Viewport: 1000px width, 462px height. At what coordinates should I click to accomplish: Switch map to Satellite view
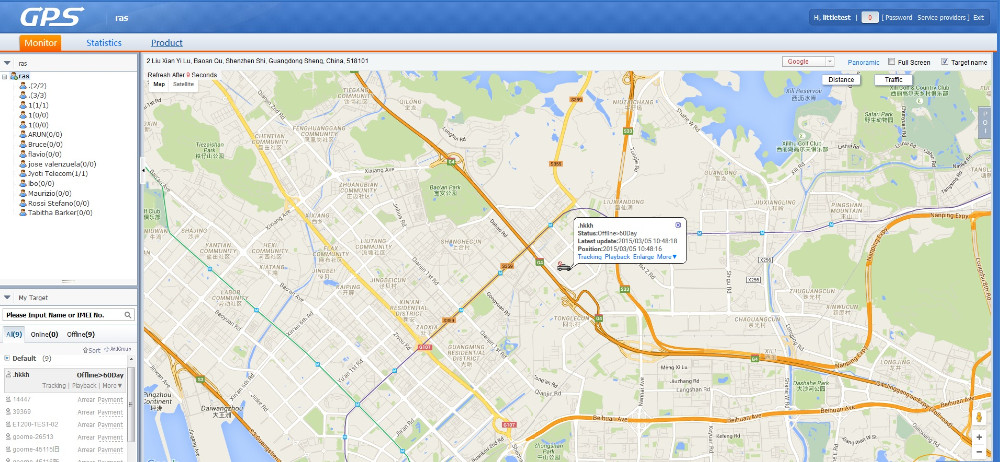(x=184, y=85)
